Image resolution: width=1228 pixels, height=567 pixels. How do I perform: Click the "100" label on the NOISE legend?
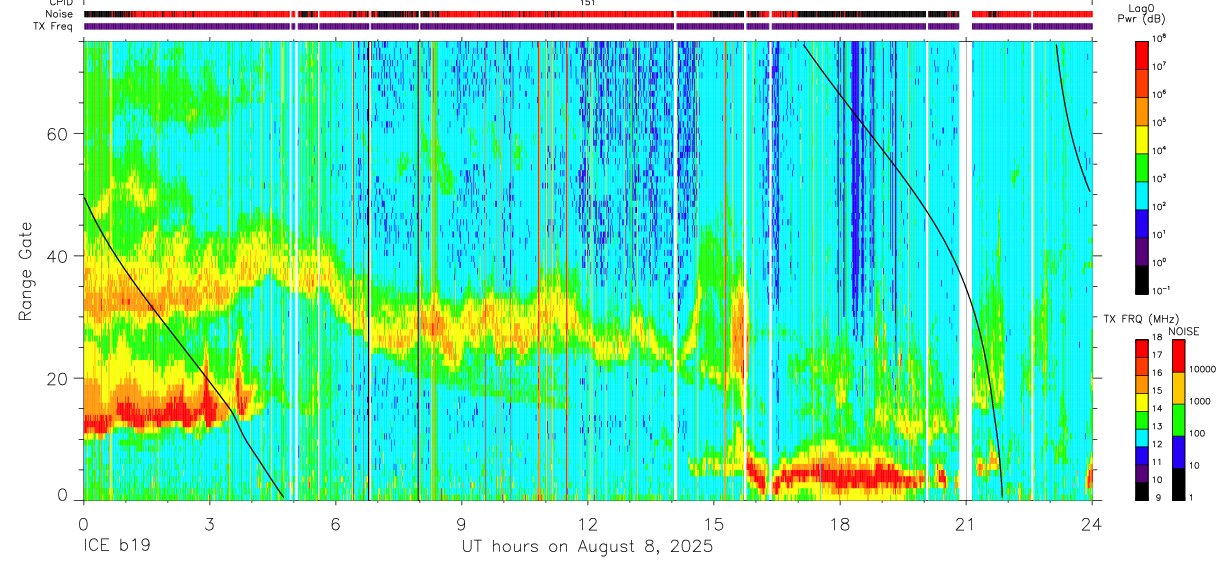(1199, 433)
